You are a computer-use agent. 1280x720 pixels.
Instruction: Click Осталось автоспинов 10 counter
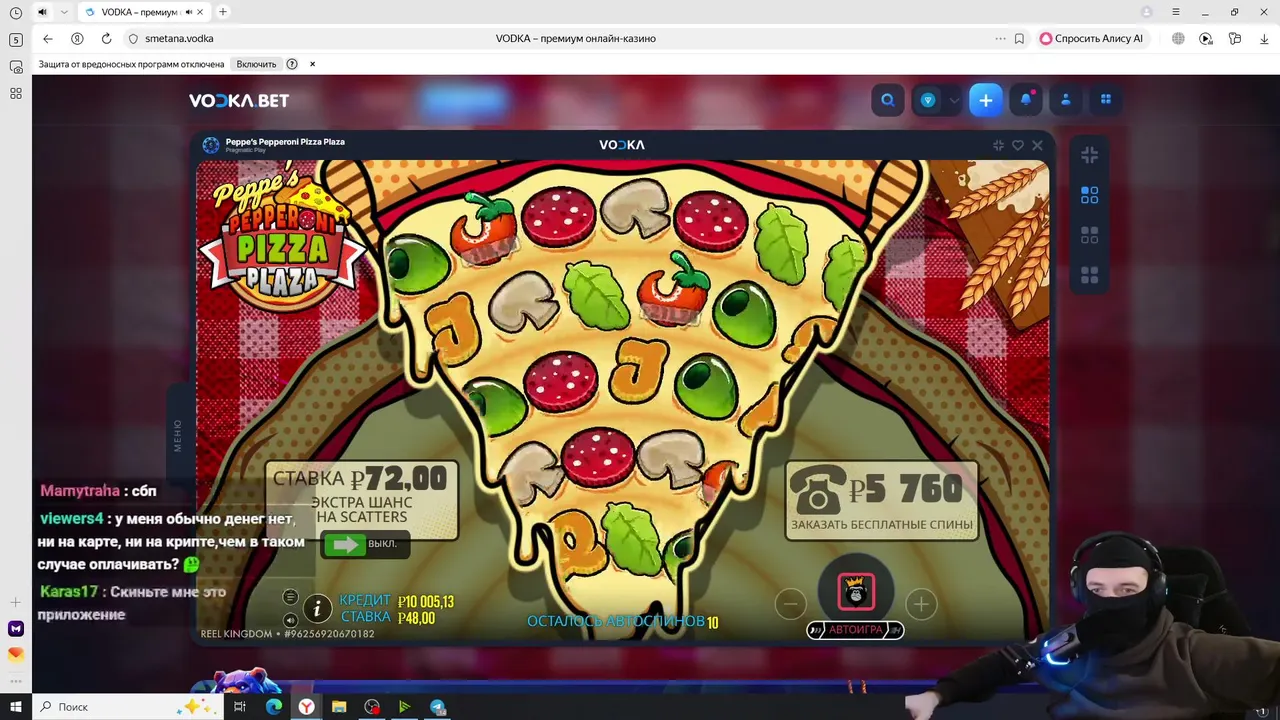click(x=622, y=622)
